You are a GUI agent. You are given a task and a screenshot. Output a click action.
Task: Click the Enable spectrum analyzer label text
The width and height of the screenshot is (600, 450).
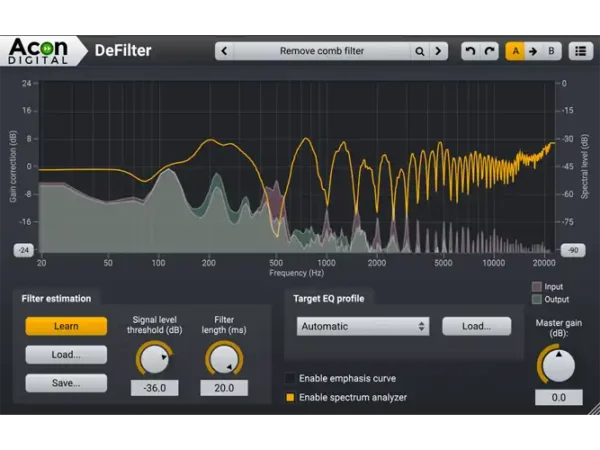[353, 398]
